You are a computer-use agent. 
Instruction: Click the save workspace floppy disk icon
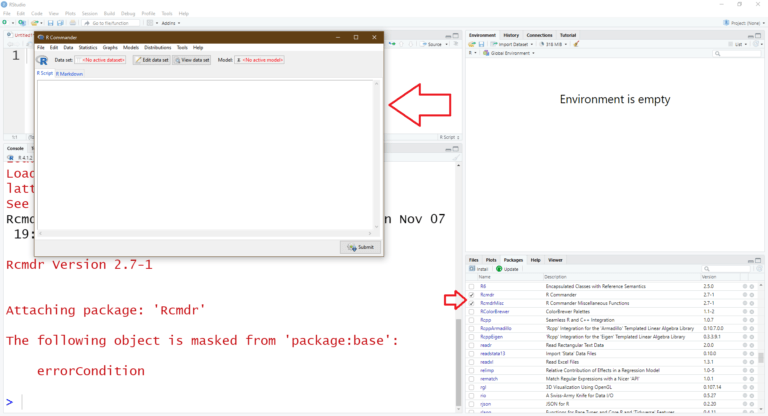coord(481,44)
